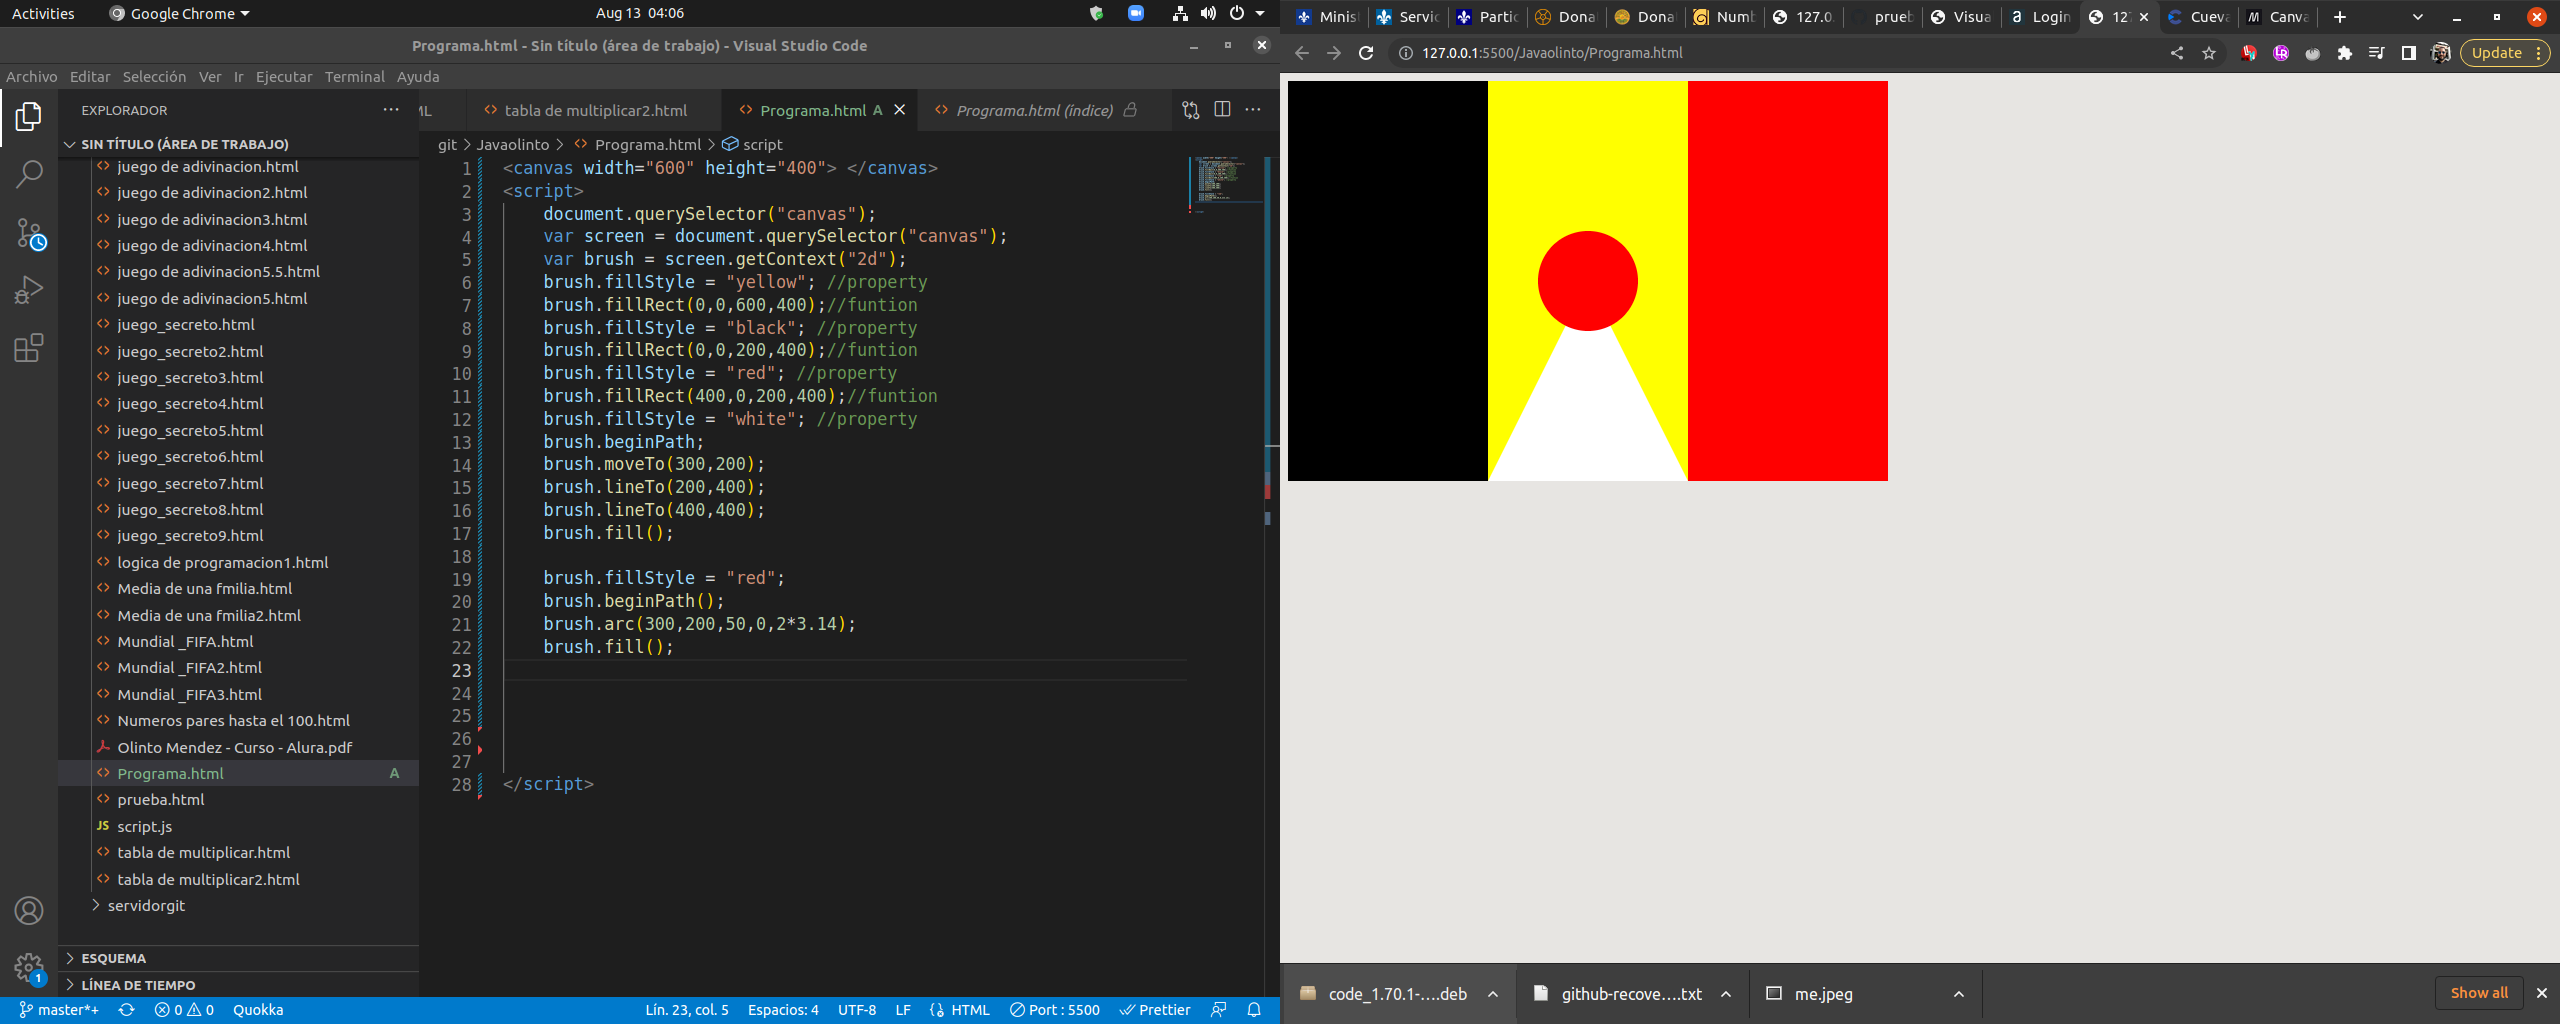Open the Google Chrome app menu dropdown
Screen dimensions: 2560x1024
(x=180, y=13)
